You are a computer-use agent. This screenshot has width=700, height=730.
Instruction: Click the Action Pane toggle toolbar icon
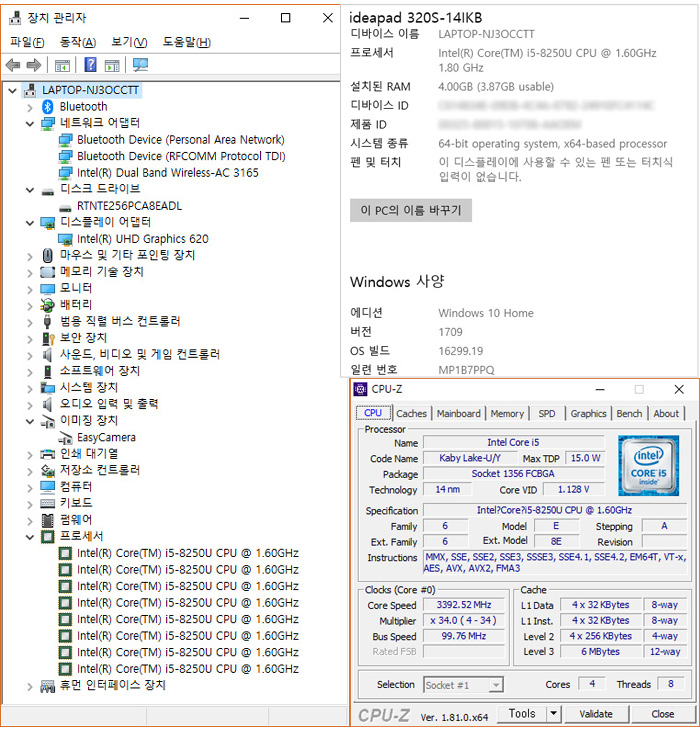[x=112, y=65]
